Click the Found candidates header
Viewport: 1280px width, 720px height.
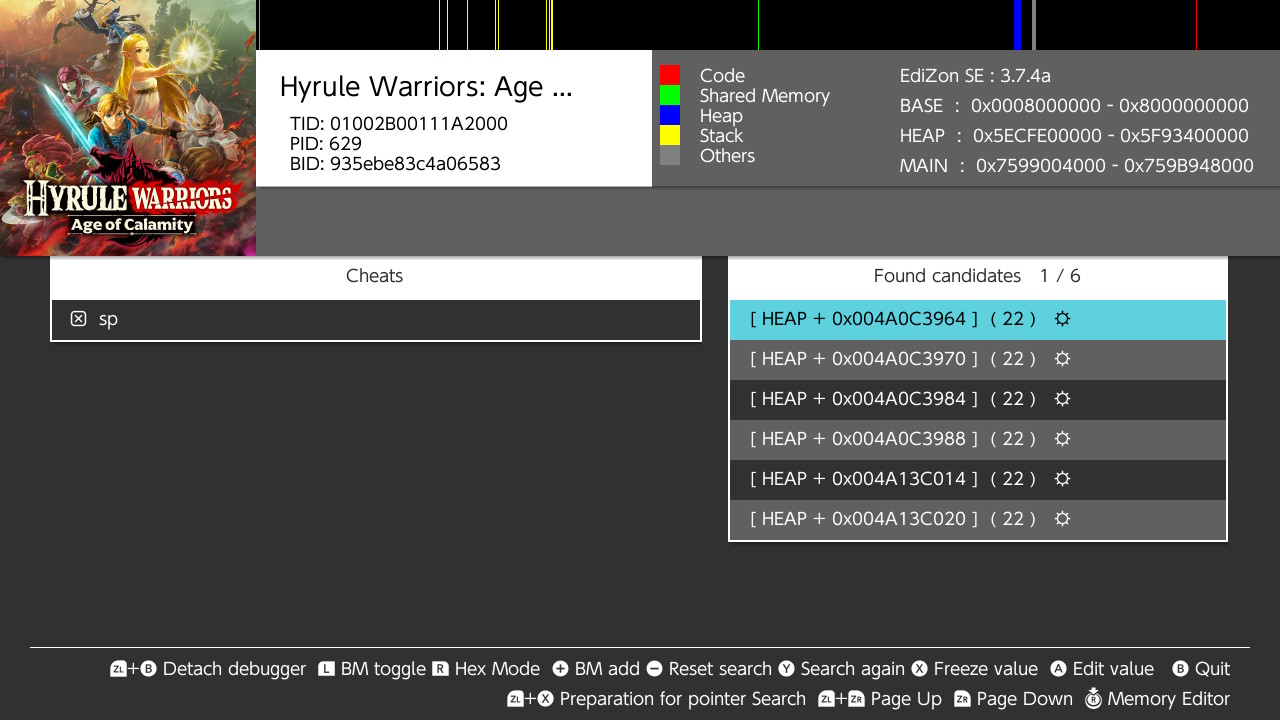point(977,276)
